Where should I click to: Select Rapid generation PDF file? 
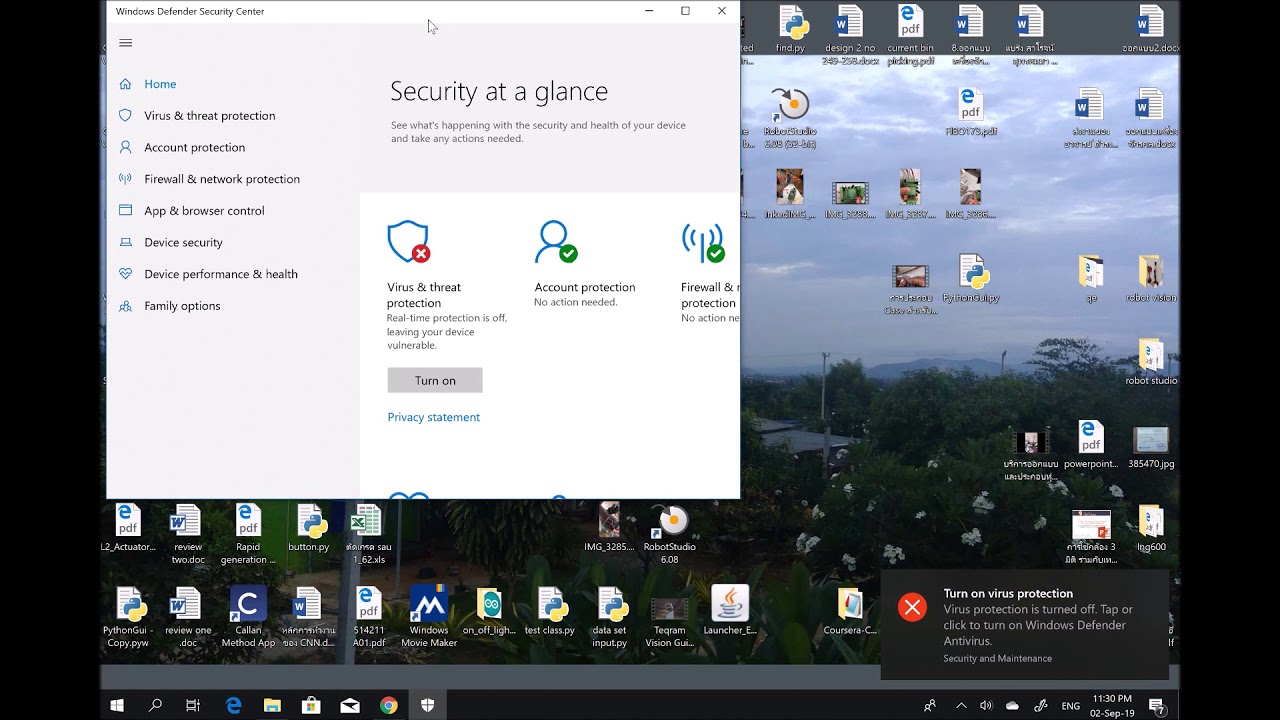point(248,533)
